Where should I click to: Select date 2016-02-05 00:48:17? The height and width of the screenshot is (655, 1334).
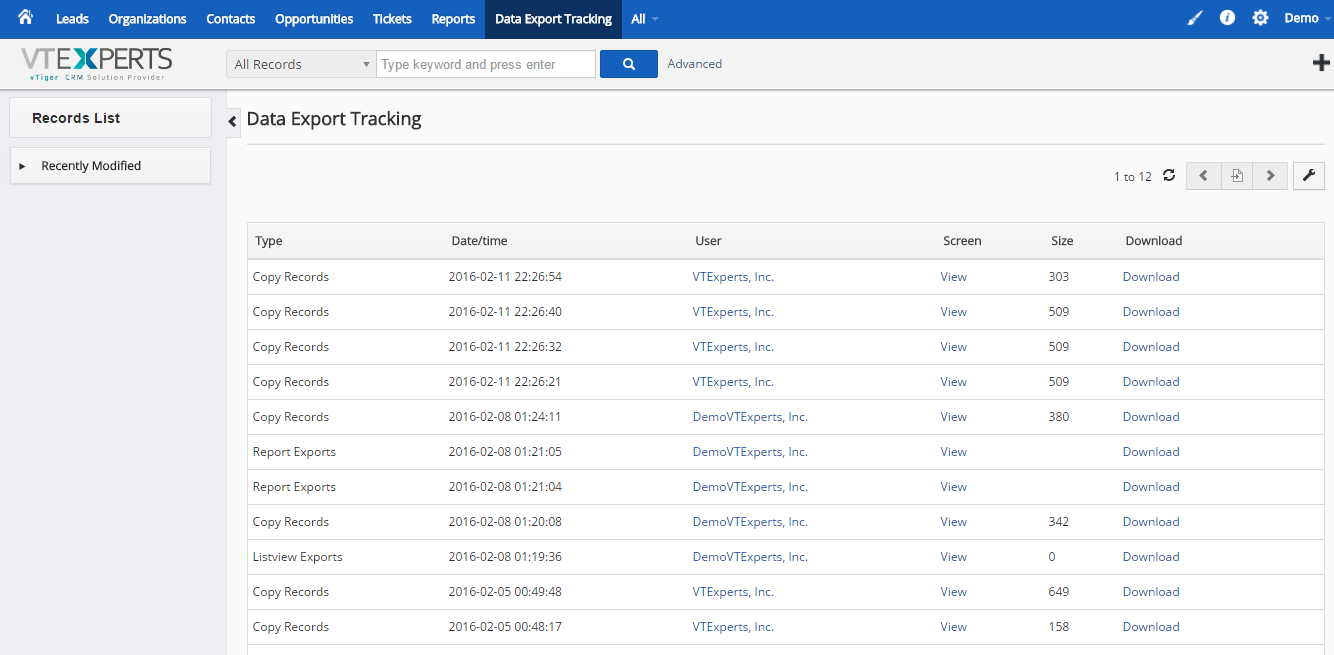click(505, 627)
